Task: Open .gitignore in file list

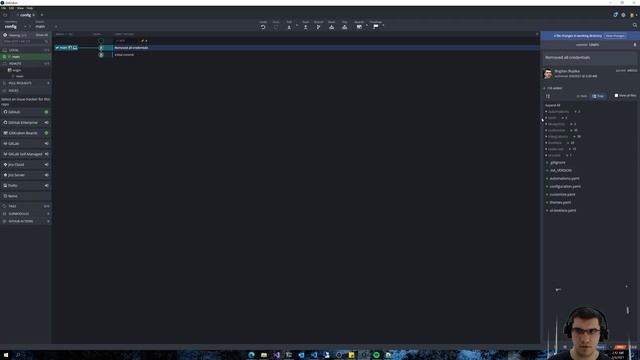Action: click(x=558, y=162)
